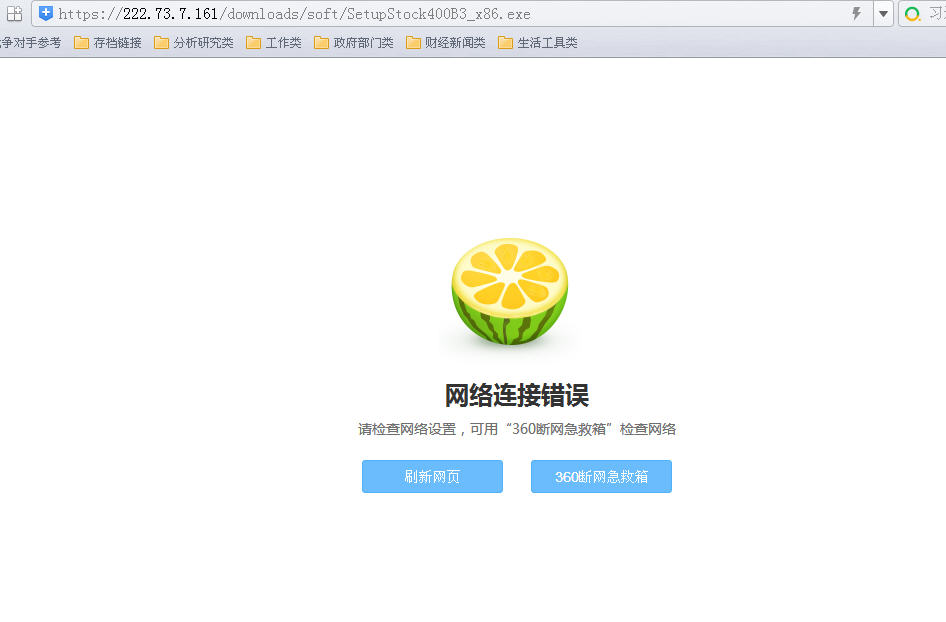Viewport: 946px width, 622px height.
Task: Click the lemon watermelon error image
Action: point(510,292)
